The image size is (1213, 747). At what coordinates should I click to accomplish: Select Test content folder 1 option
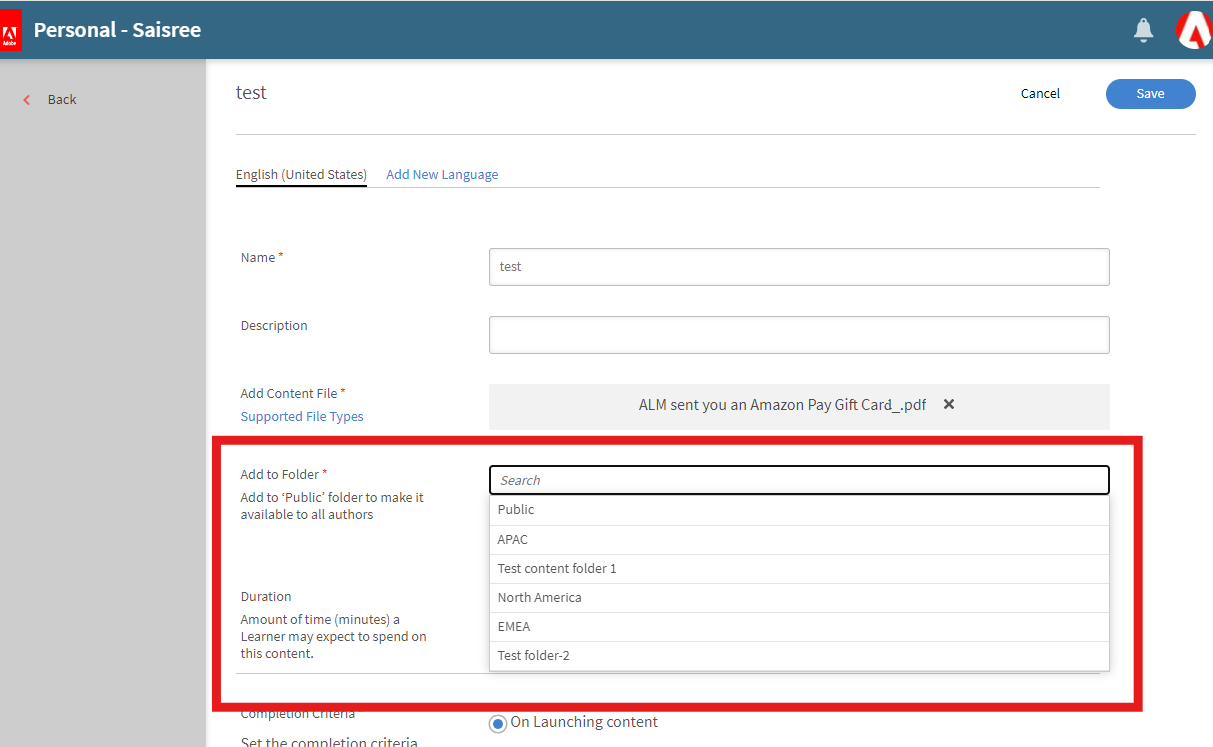point(557,569)
